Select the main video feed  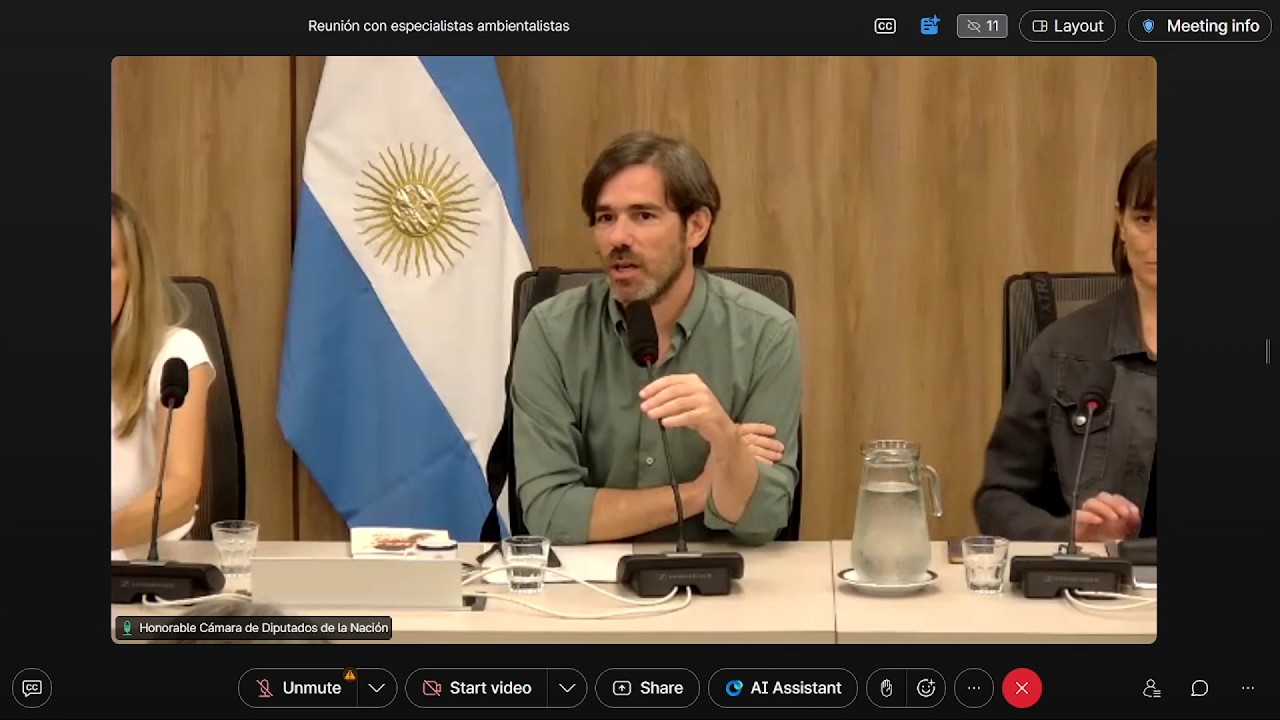(634, 349)
